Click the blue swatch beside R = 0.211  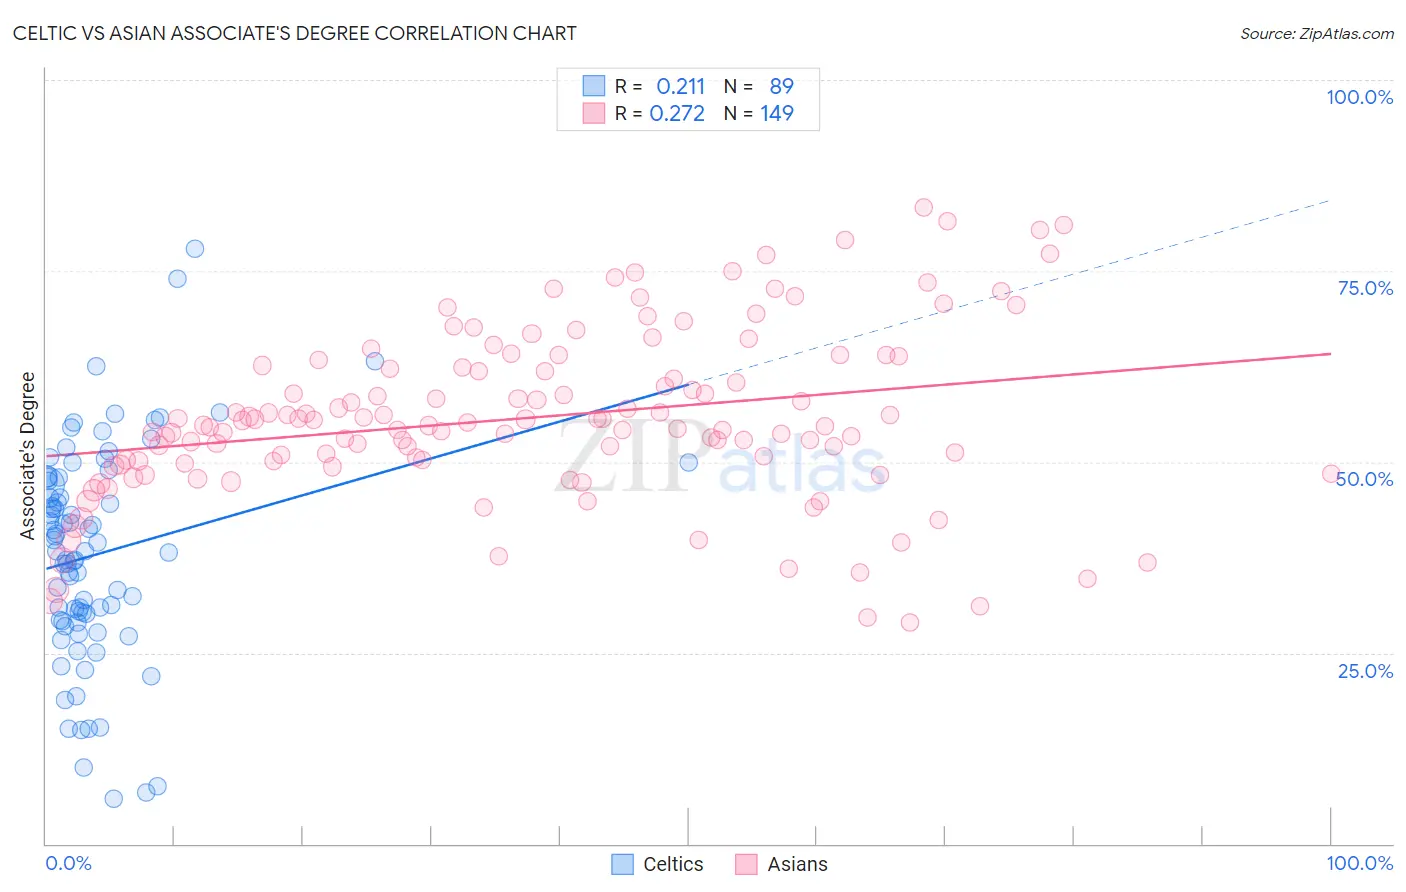(x=594, y=86)
